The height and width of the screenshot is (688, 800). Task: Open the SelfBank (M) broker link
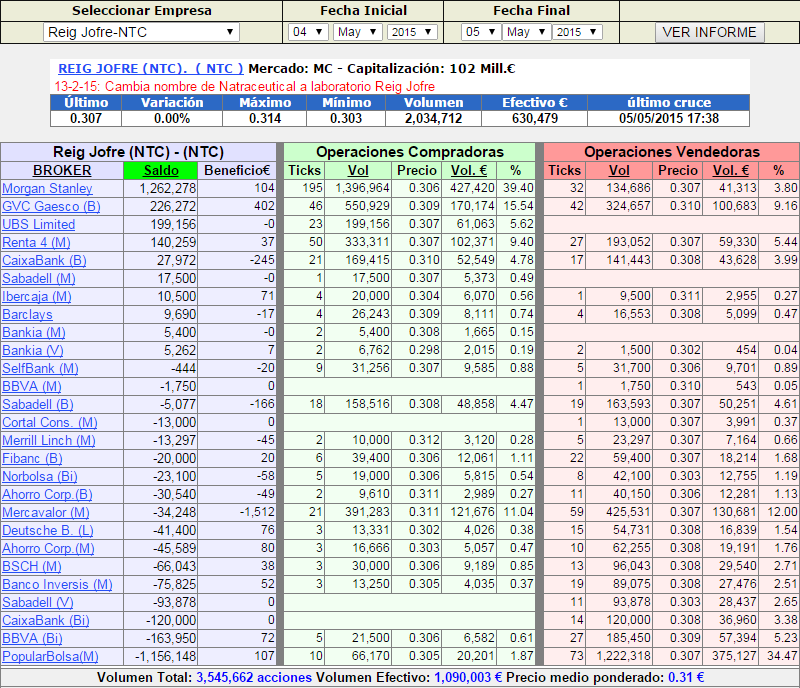click(40, 368)
